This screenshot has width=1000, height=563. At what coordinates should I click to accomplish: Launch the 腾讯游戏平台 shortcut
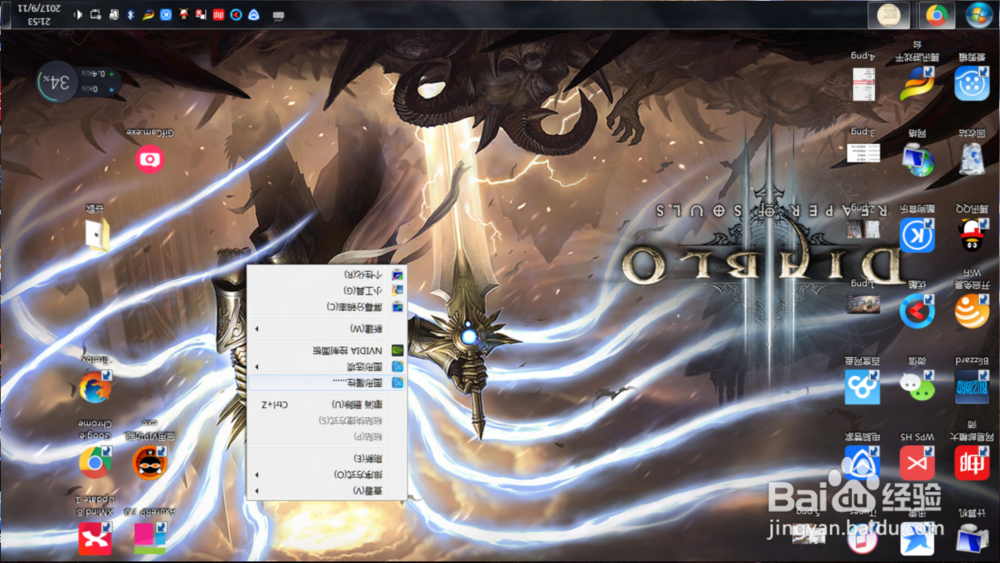click(x=917, y=84)
